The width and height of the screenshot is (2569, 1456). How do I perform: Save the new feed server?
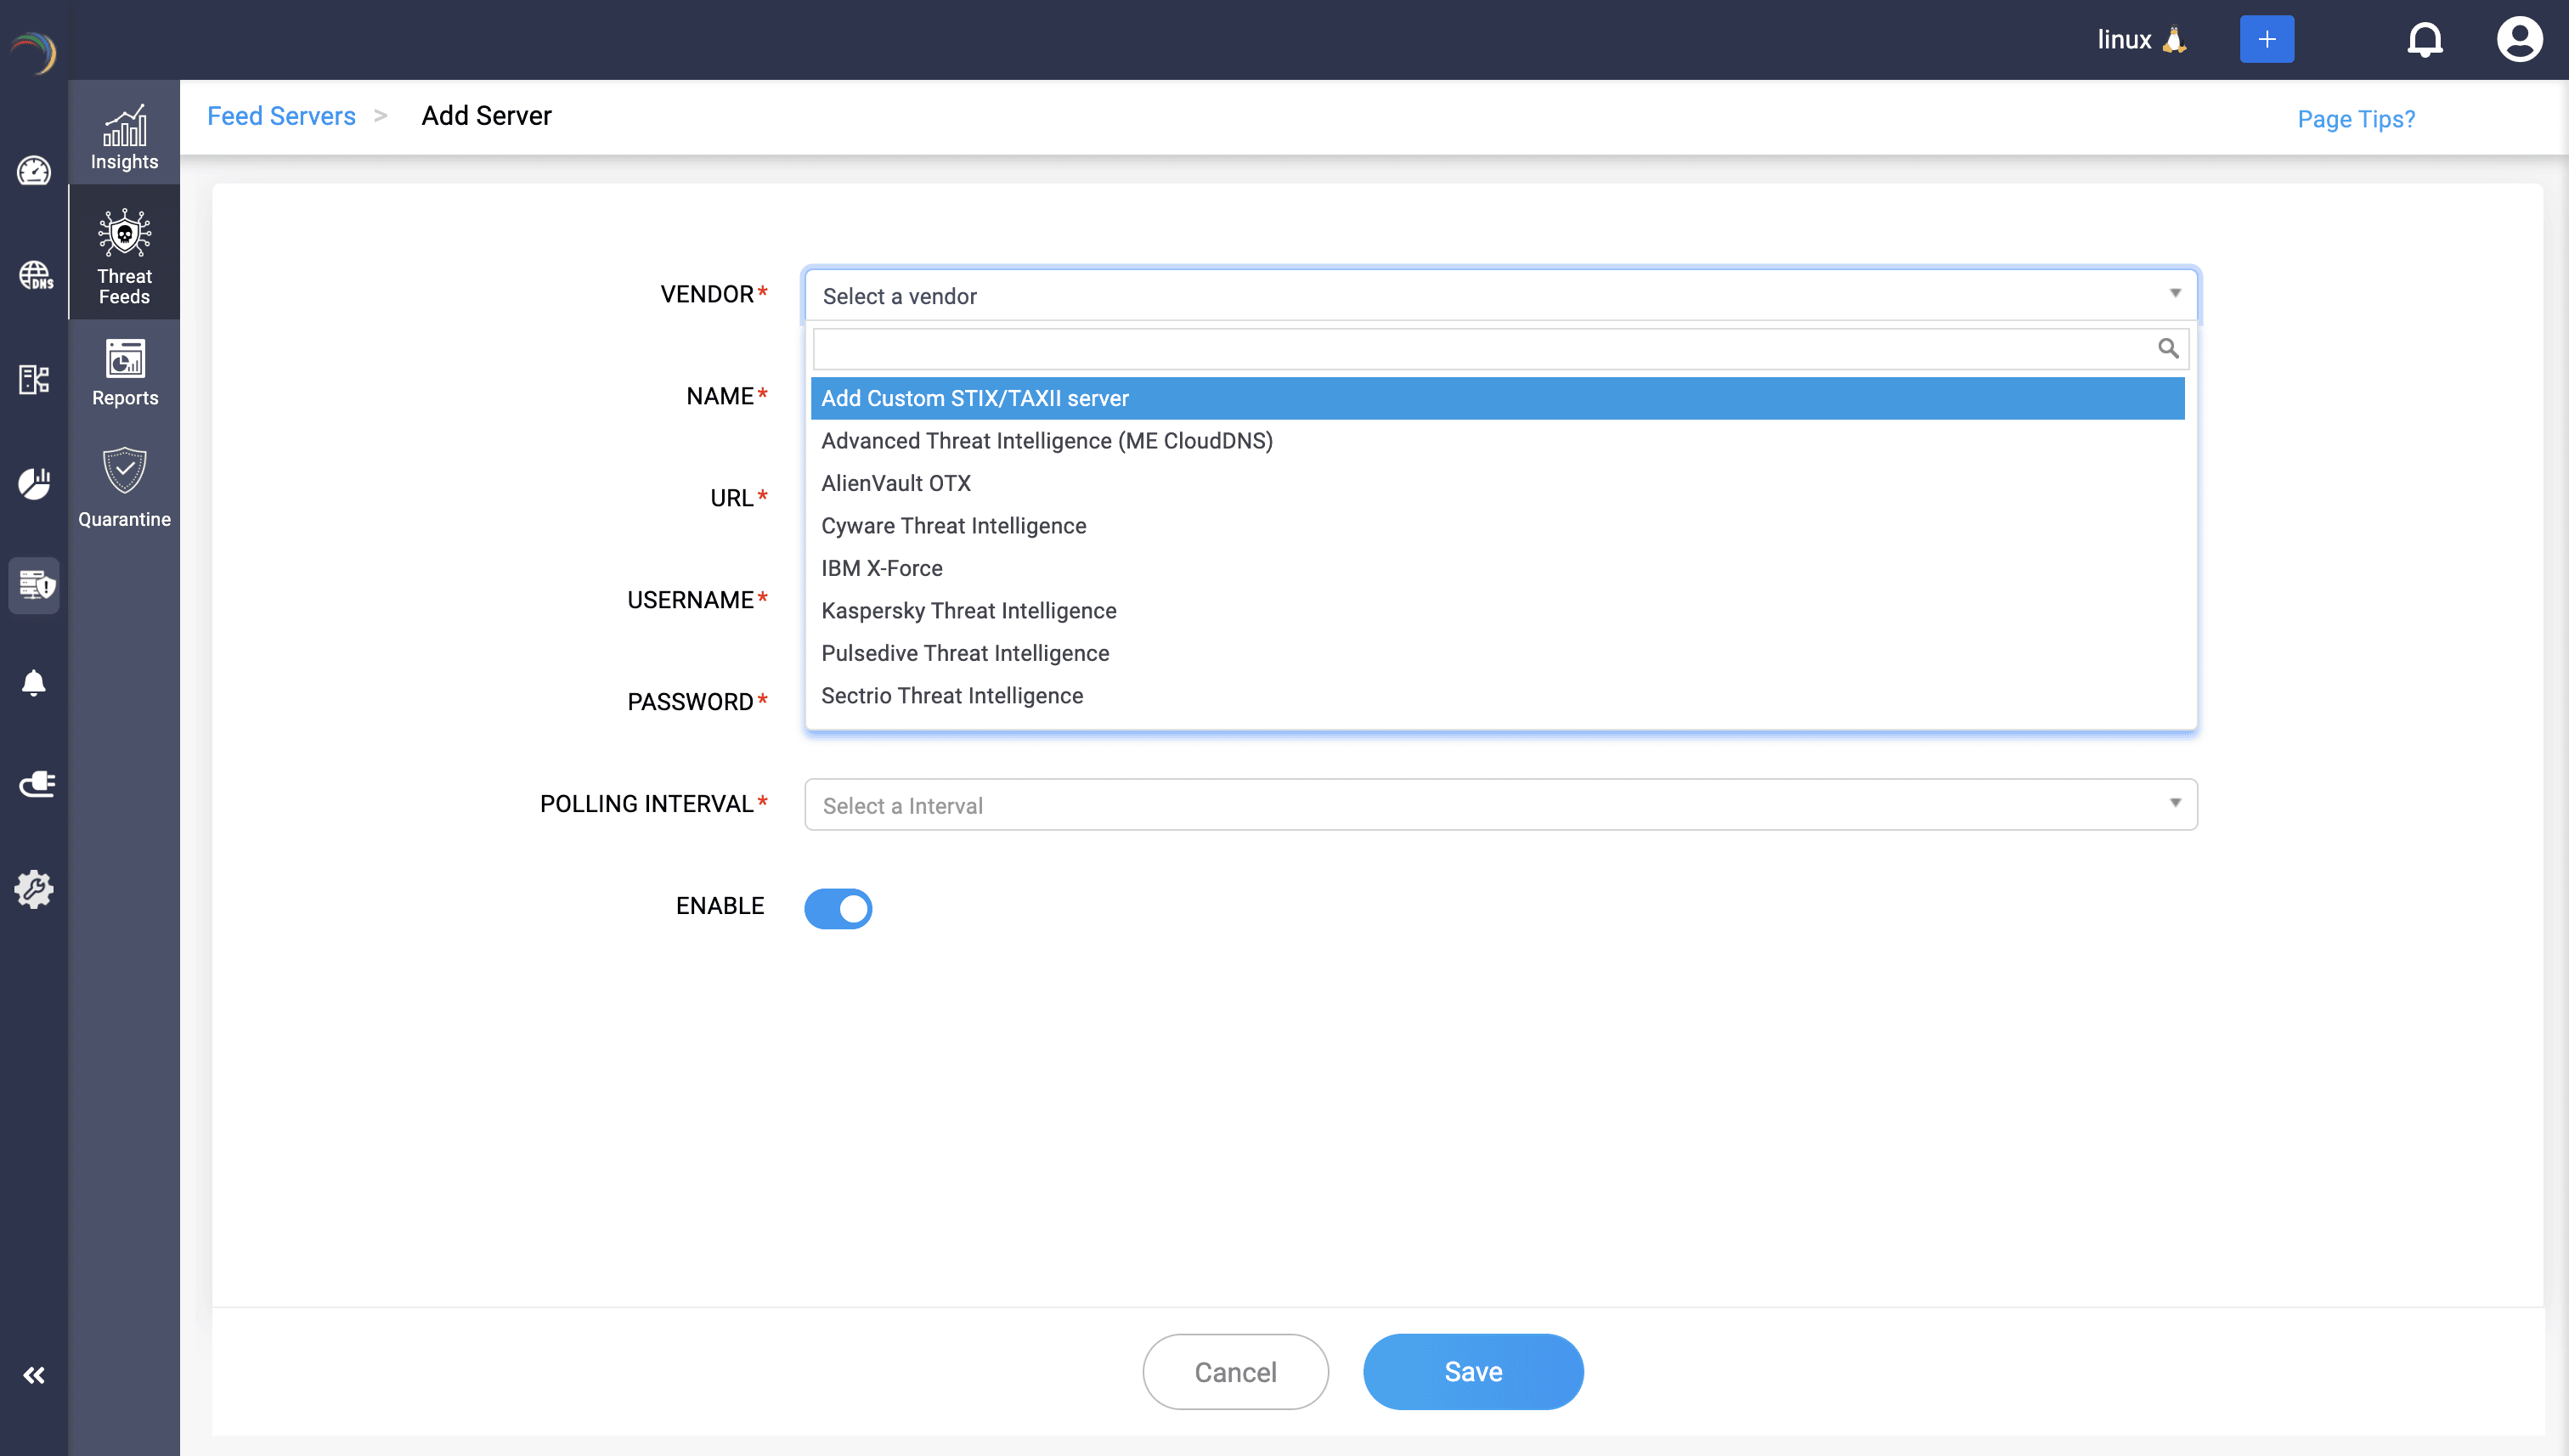tap(1472, 1371)
